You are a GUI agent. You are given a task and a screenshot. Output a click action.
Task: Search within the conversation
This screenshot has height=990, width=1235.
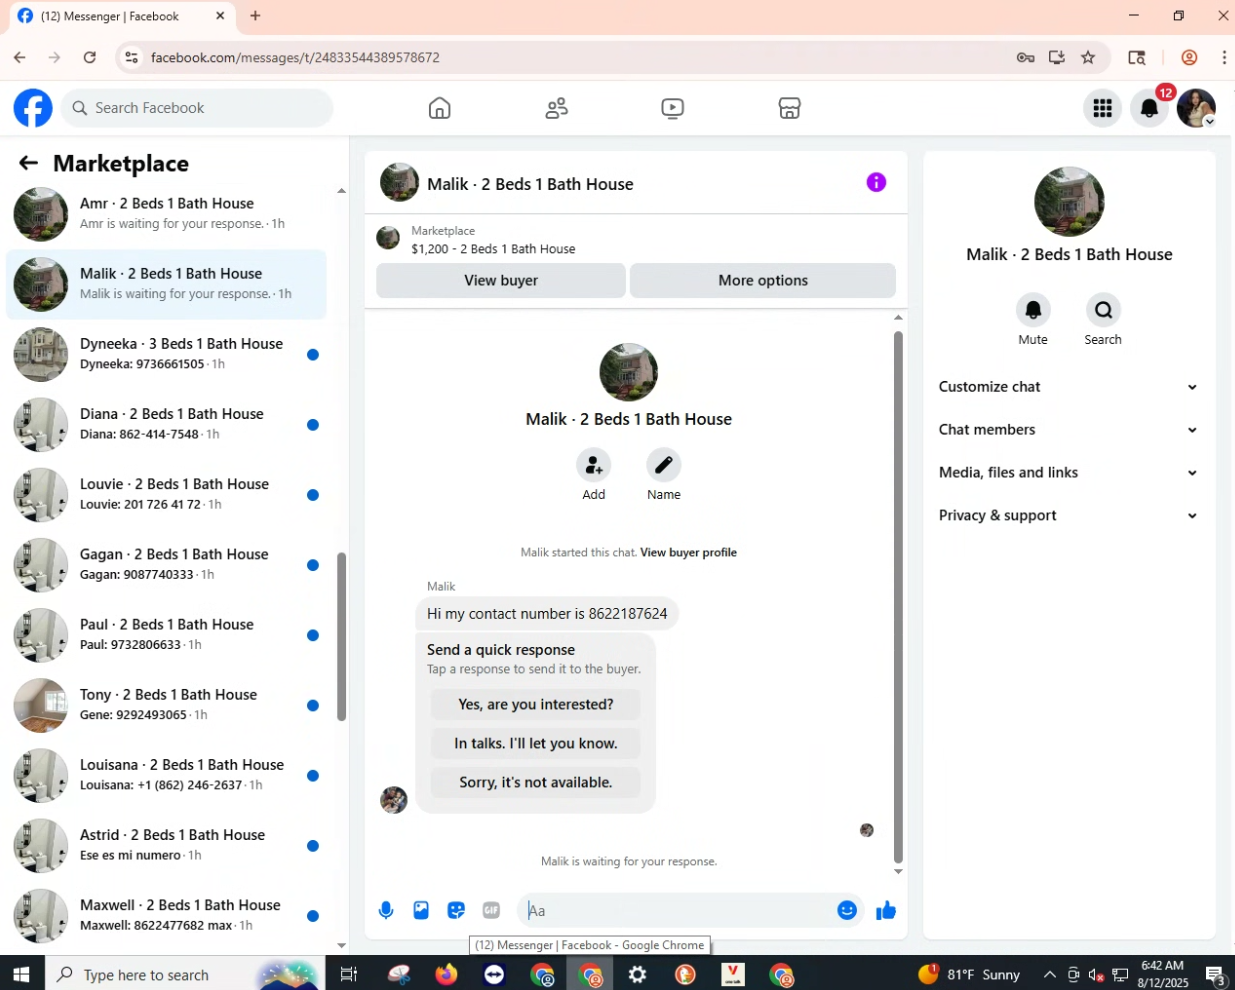(1103, 310)
